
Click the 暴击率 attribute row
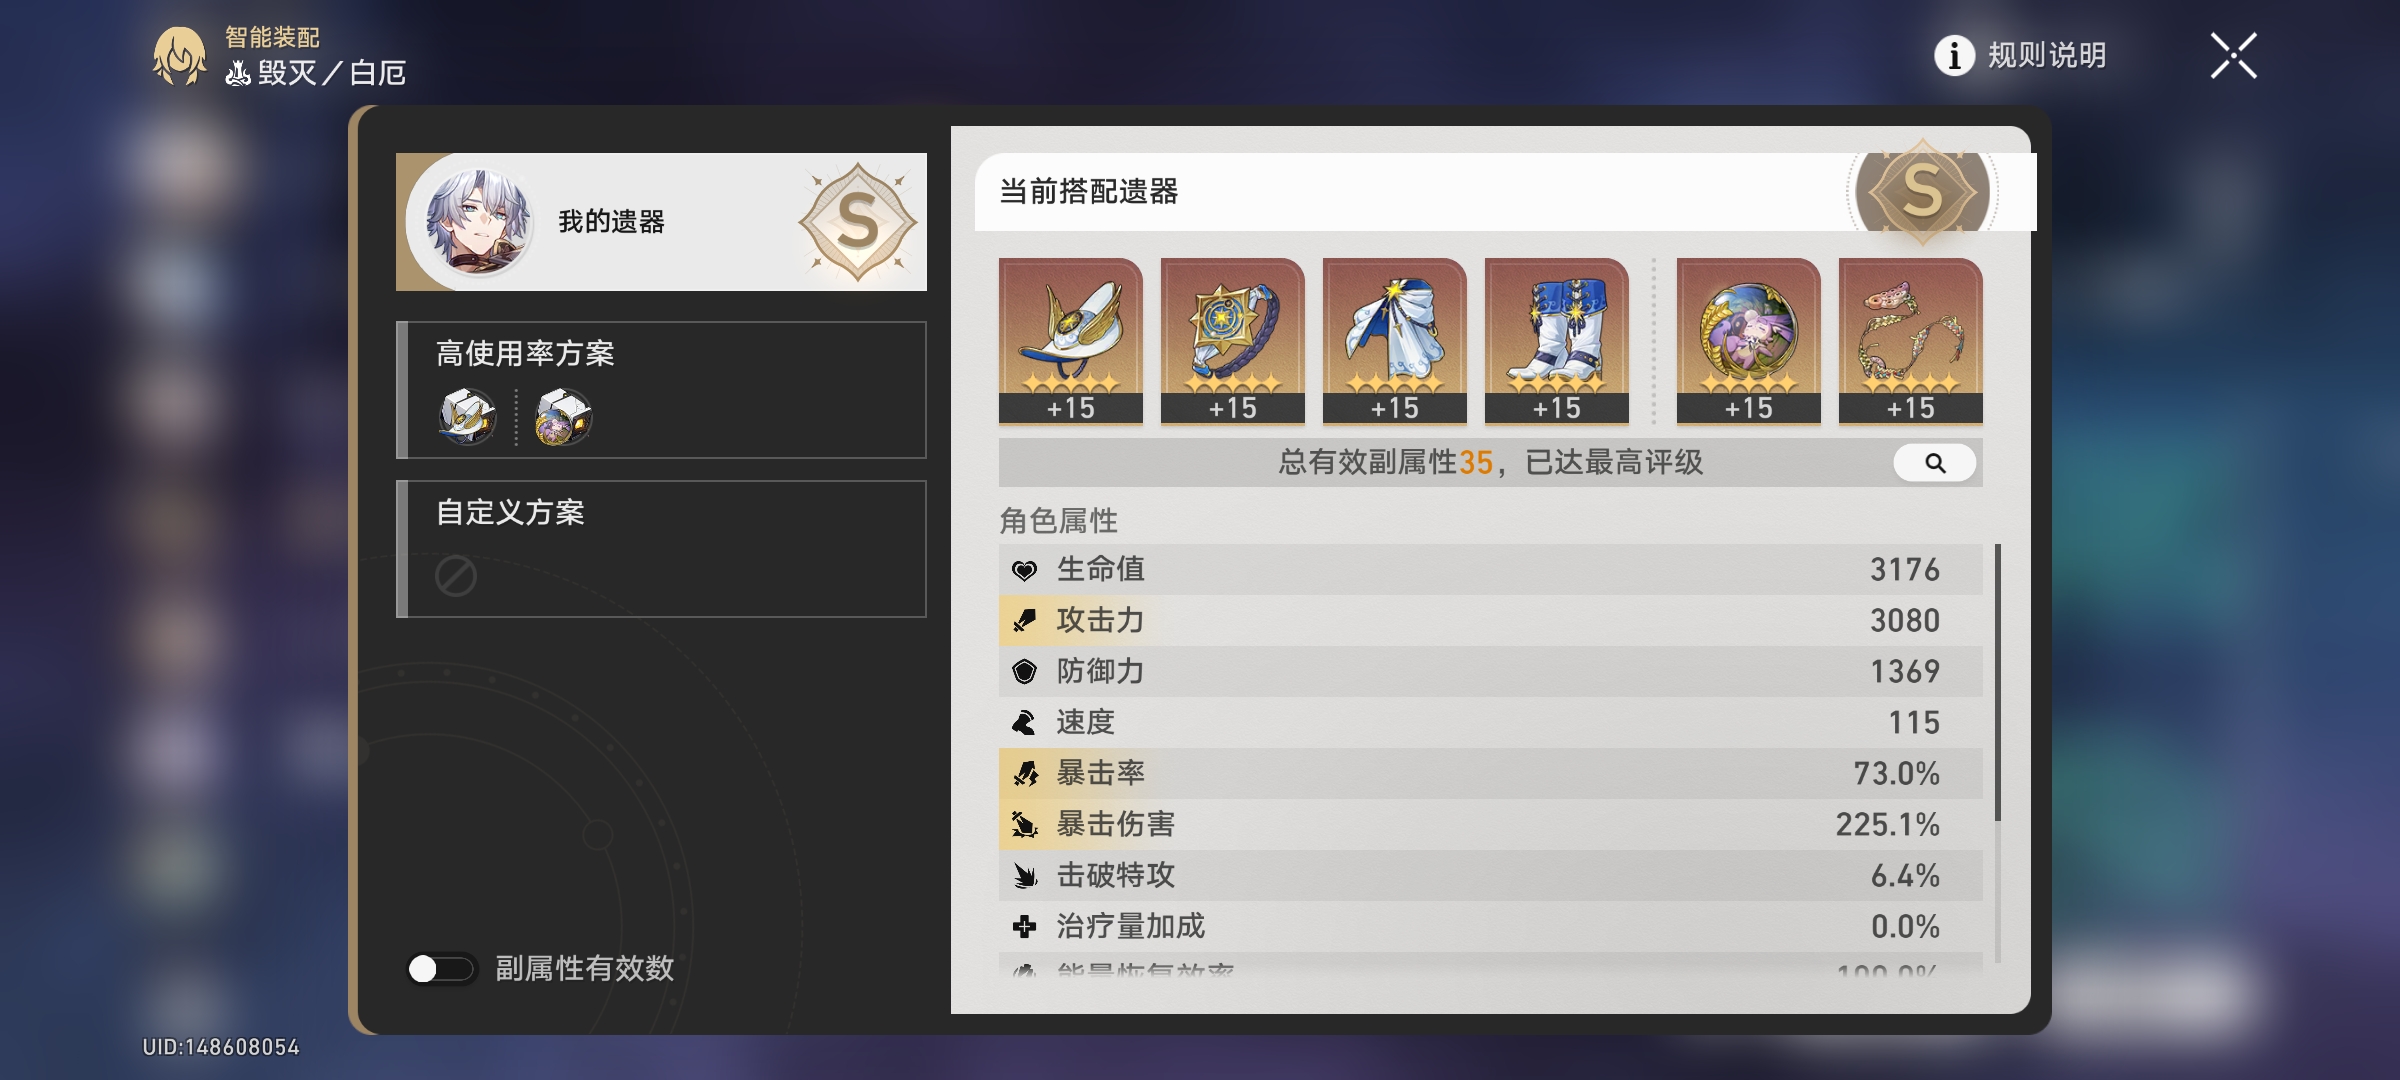click(1490, 773)
